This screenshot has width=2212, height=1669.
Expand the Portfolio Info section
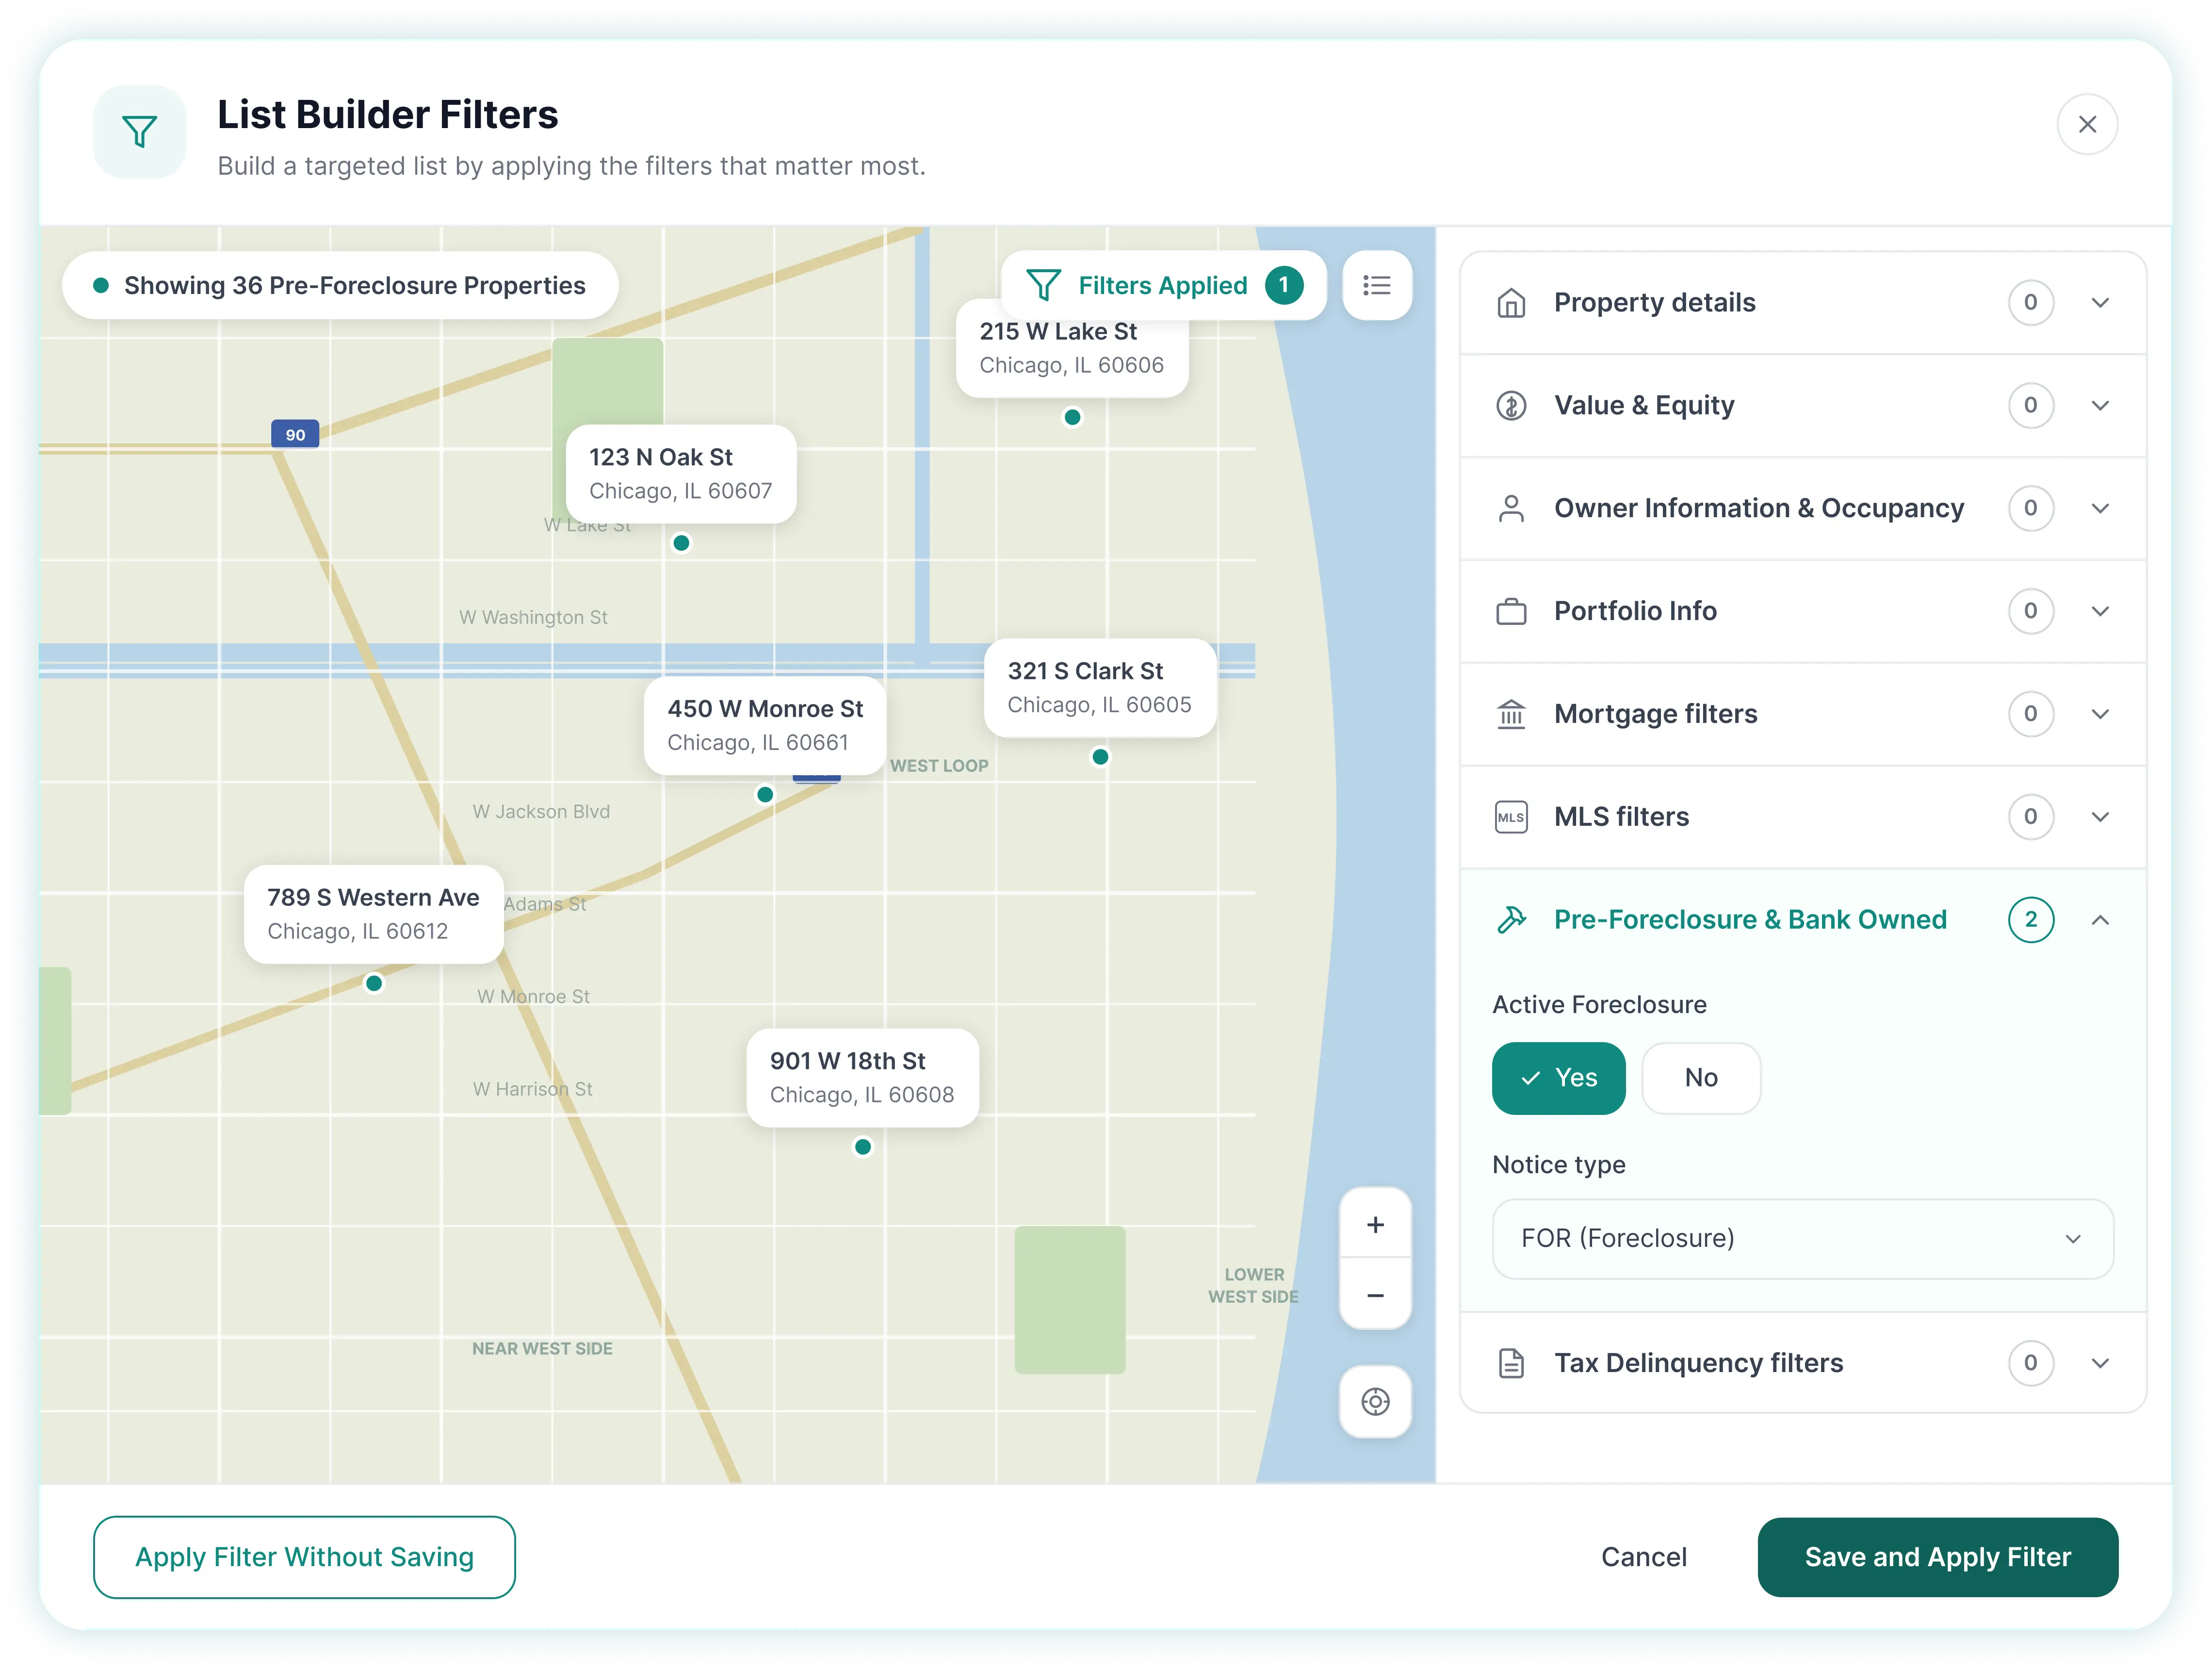click(1802, 611)
